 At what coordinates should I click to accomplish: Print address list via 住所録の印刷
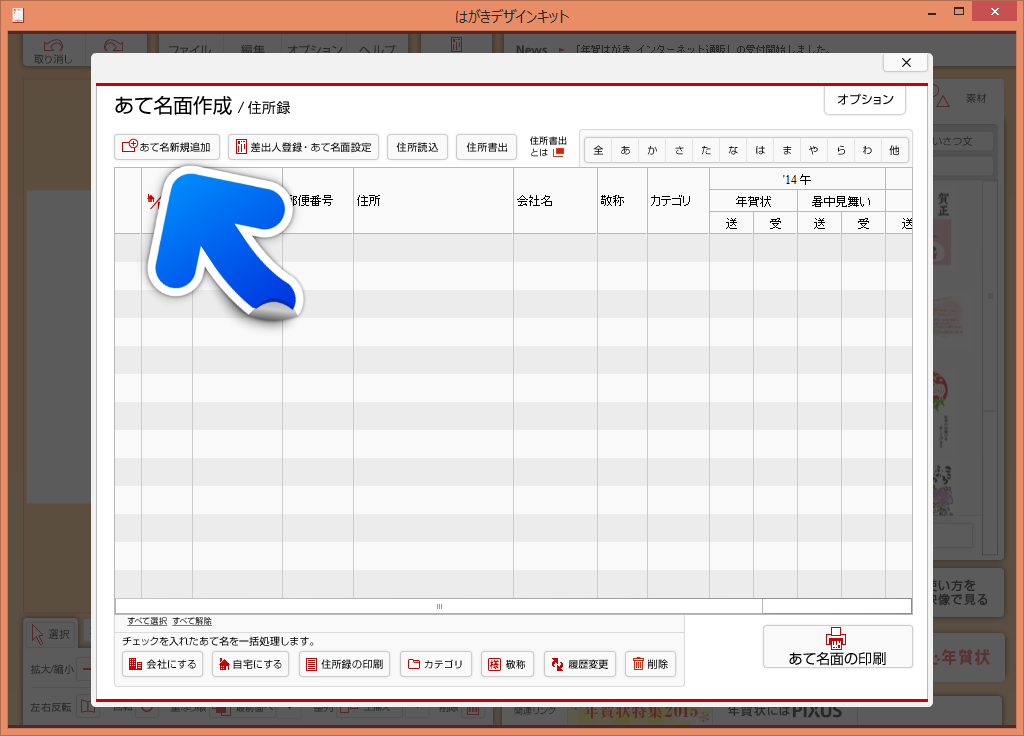(x=344, y=664)
